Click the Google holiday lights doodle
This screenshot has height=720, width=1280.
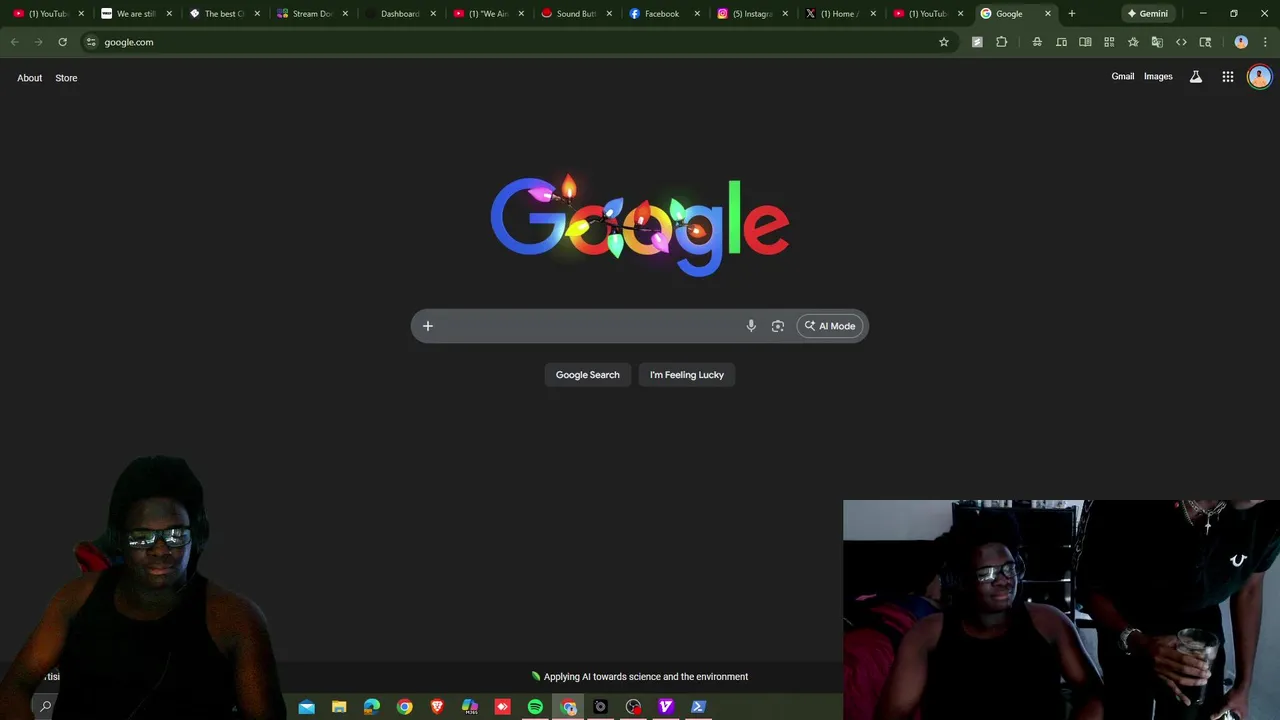point(640,224)
